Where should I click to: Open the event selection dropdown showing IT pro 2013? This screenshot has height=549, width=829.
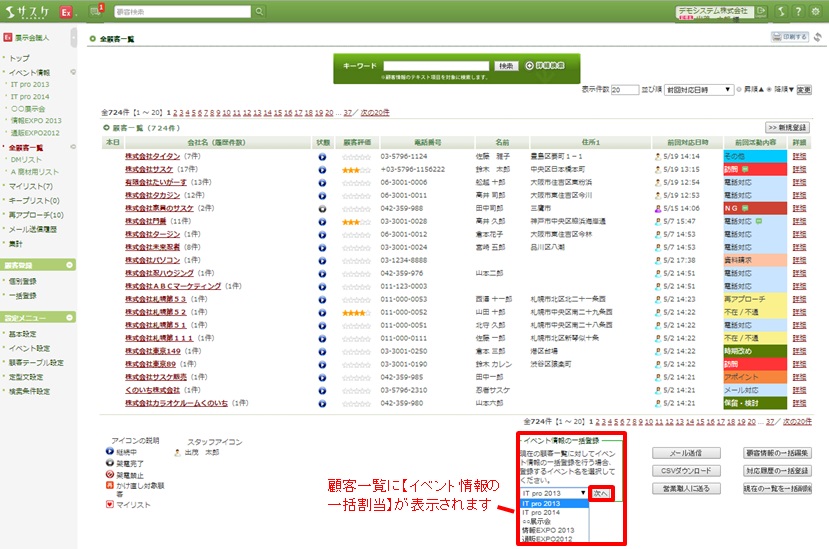point(553,493)
